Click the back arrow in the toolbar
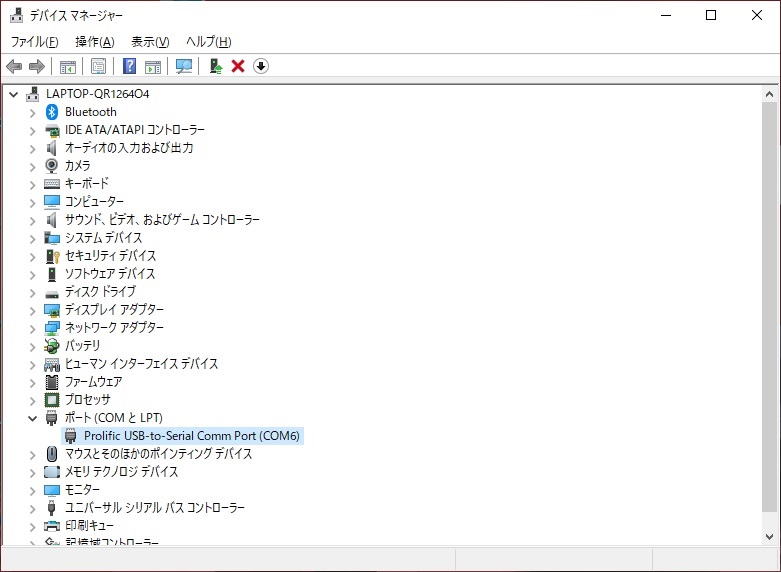 [x=14, y=66]
